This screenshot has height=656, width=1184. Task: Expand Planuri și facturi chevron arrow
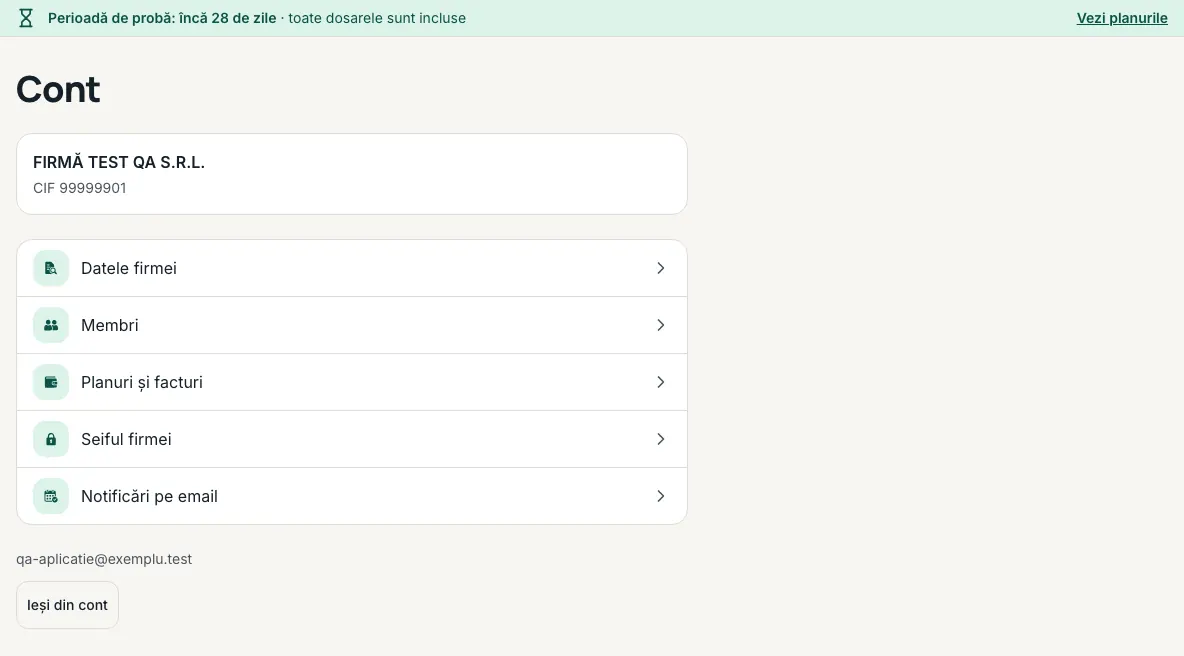click(661, 382)
